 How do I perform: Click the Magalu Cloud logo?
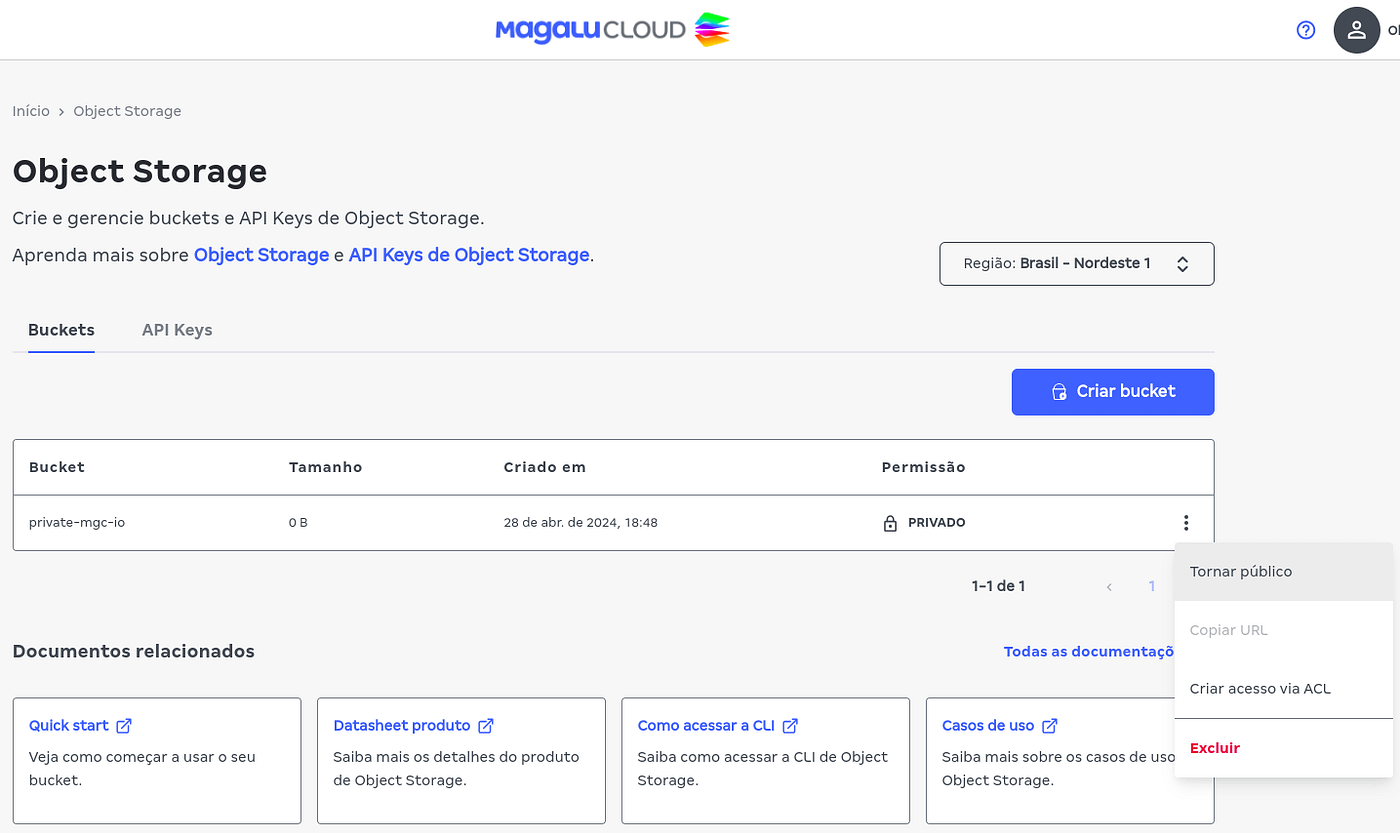point(613,30)
